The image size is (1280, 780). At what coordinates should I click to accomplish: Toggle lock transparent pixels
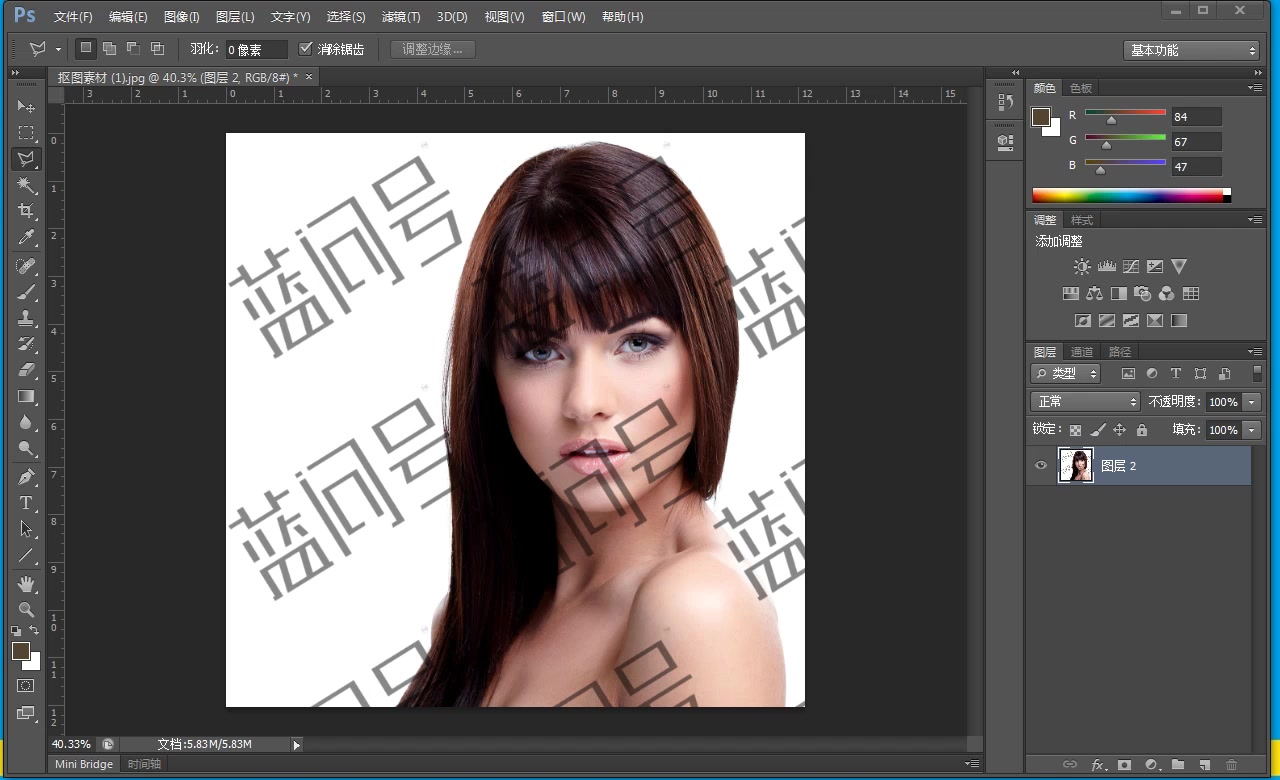(x=1075, y=430)
